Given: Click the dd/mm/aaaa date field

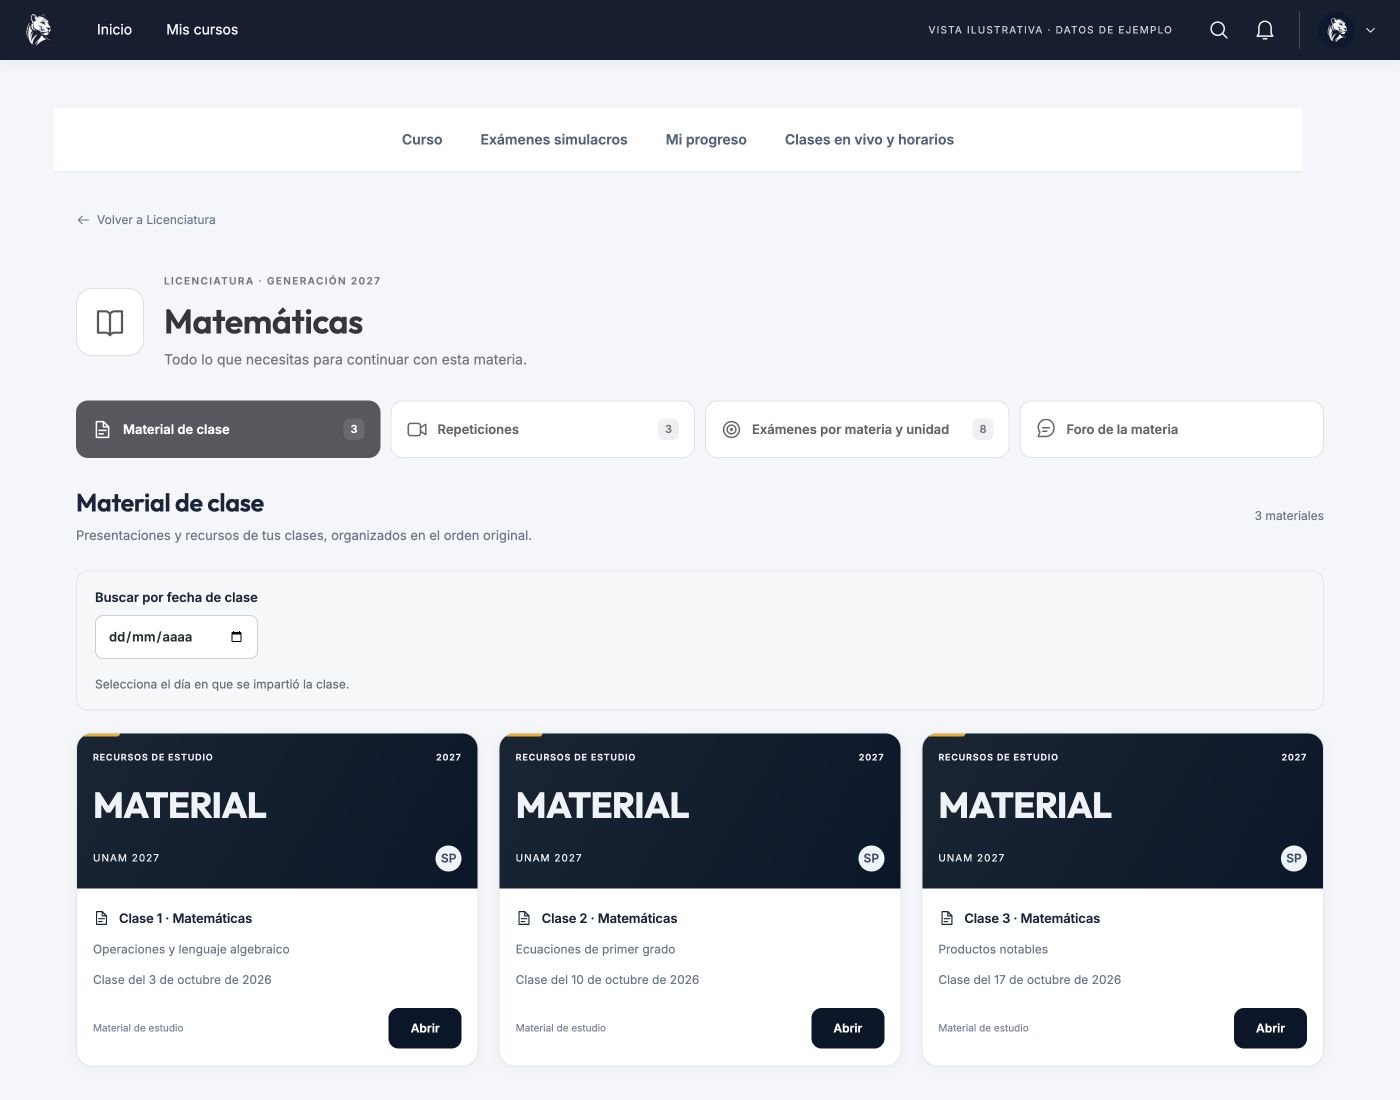Looking at the screenshot, I should pyautogui.click(x=176, y=637).
